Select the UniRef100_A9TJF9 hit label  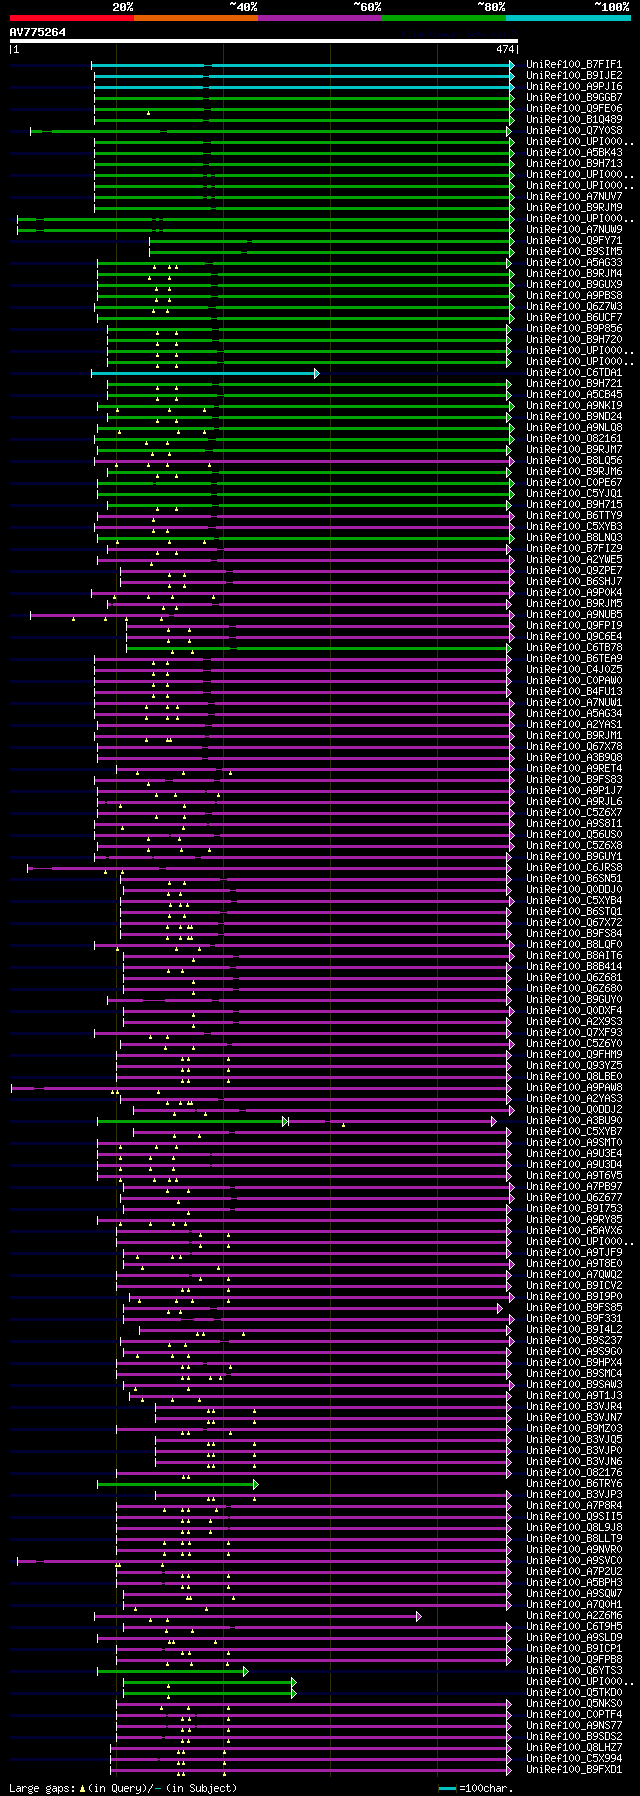point(574,1253)
